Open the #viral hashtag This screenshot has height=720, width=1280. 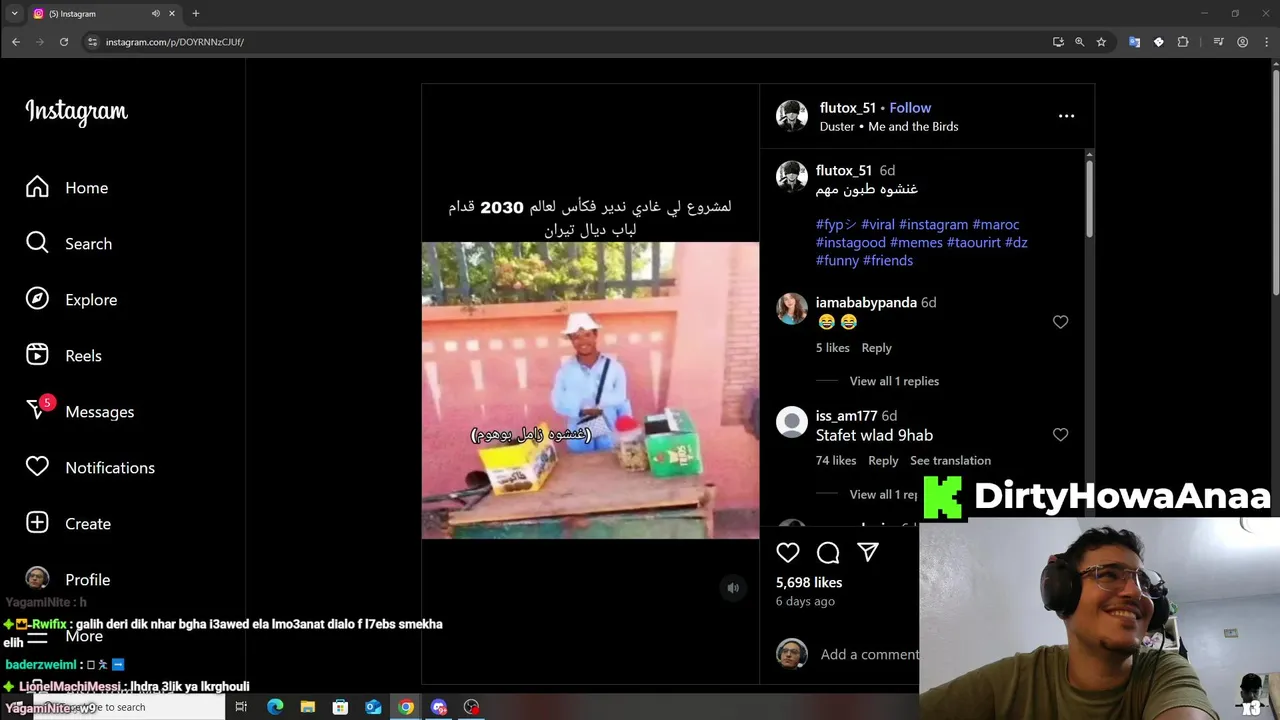(x=878, y=225)
